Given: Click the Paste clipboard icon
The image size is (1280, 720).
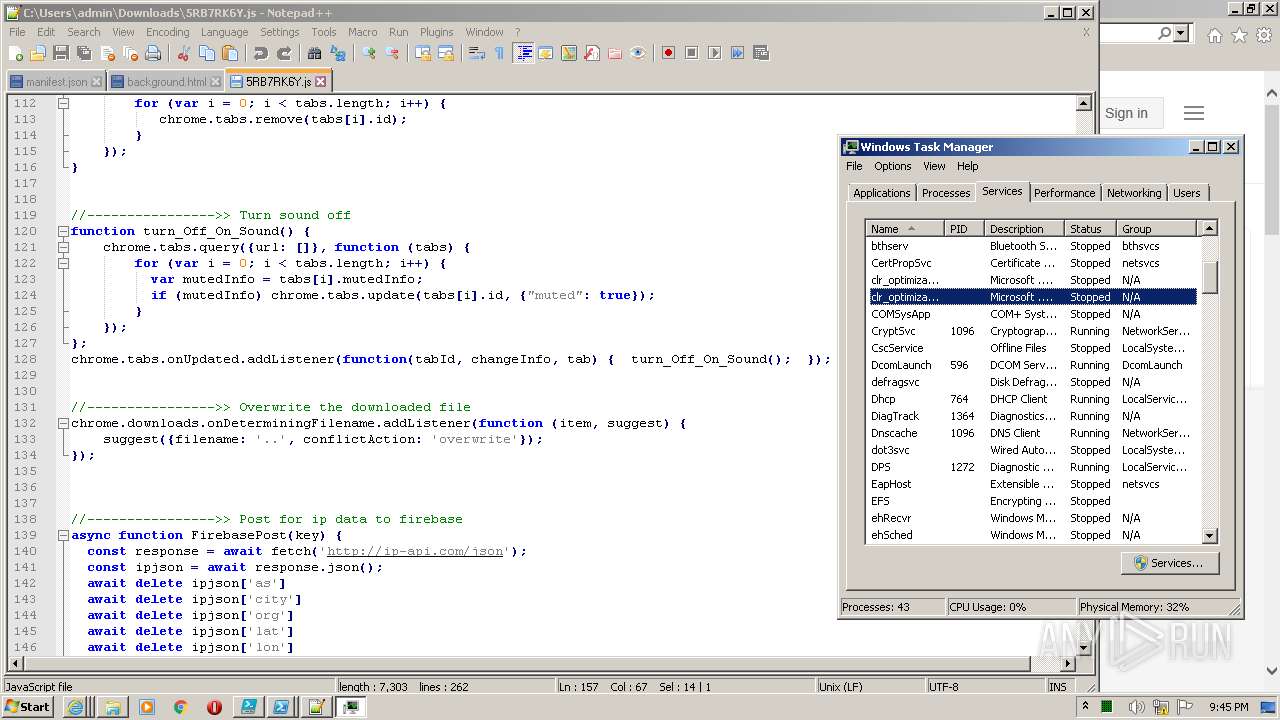Looking at the screenshot, I should pyautogui.click(x=230, y=53).
